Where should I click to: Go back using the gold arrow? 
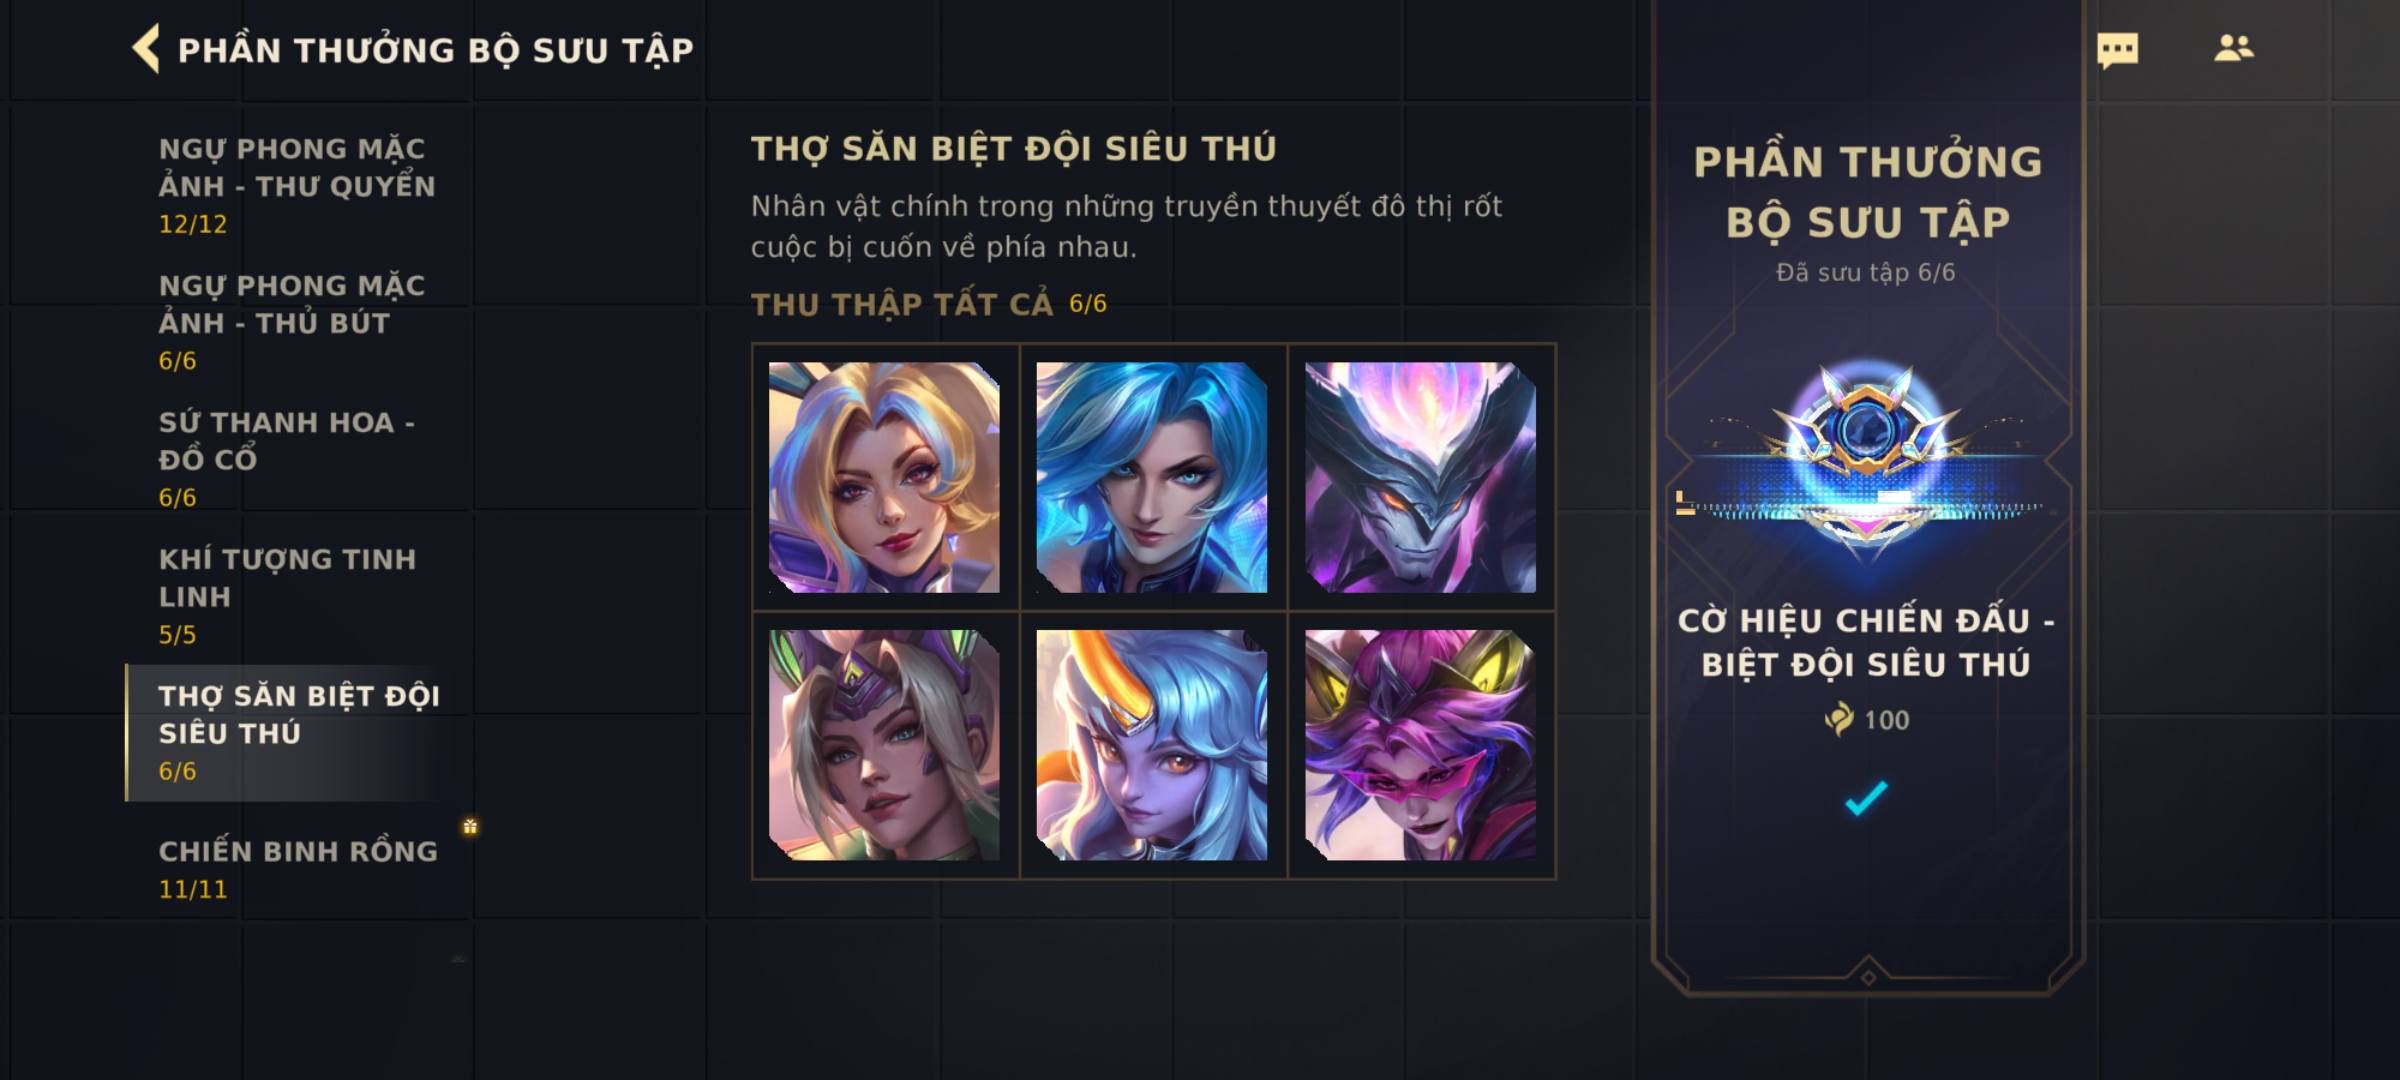pyautogui.click(x=146, y=49)
